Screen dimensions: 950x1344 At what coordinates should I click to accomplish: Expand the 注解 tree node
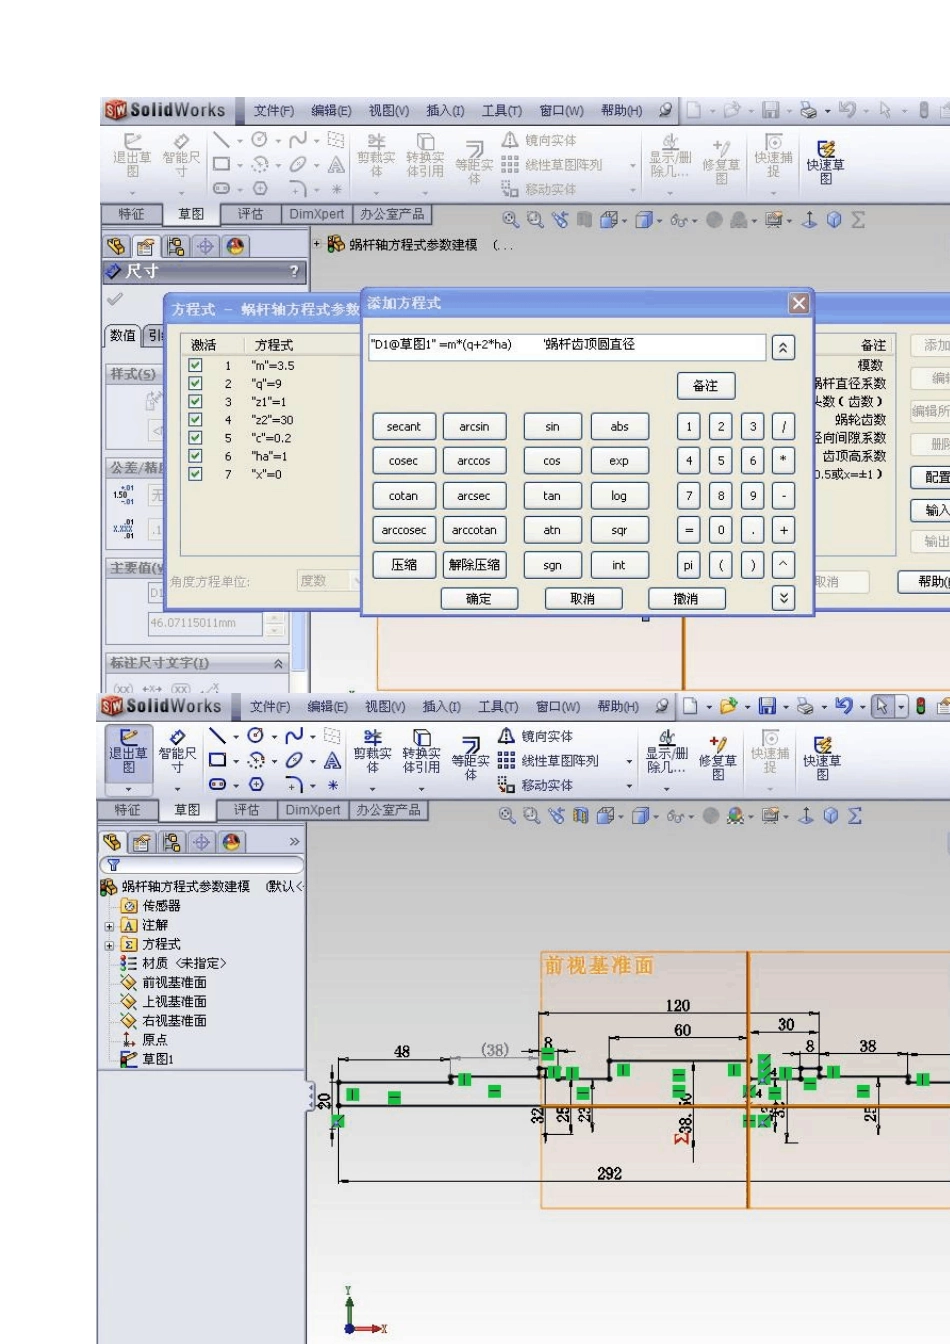[109, 926]
